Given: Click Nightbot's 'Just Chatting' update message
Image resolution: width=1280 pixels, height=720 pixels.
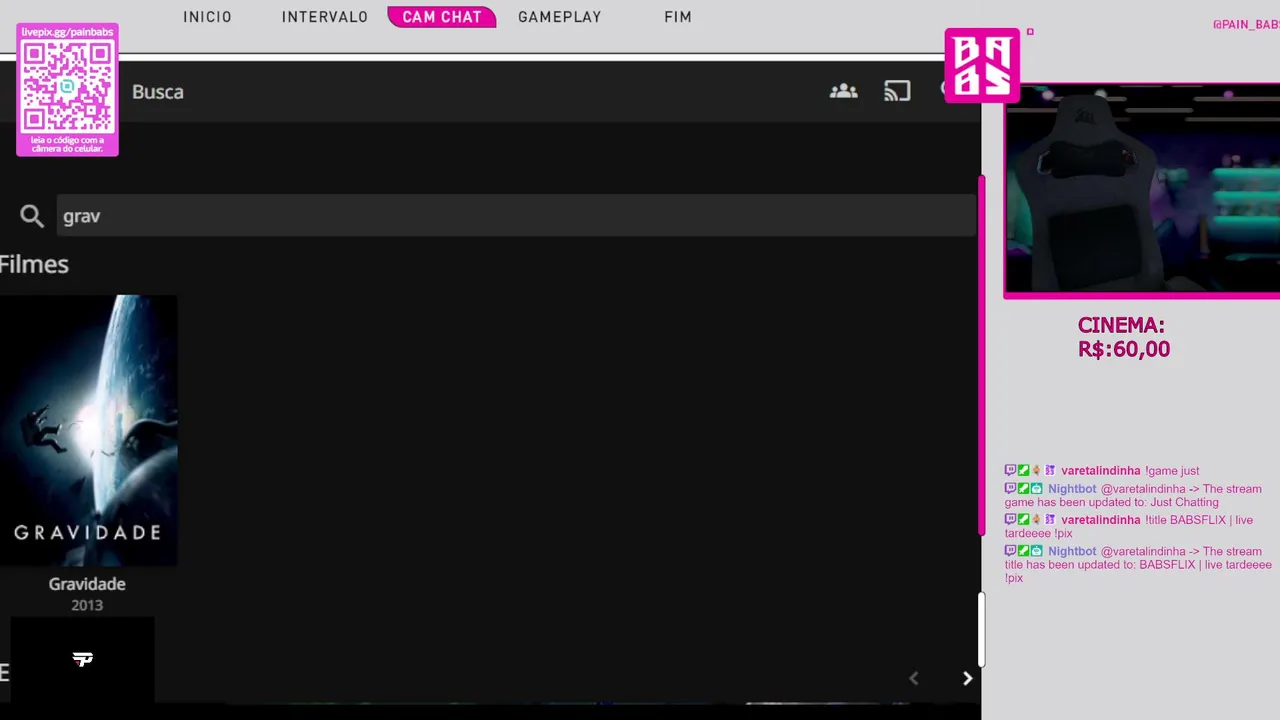Looking at the screenshot, I should click(1133, 496).
